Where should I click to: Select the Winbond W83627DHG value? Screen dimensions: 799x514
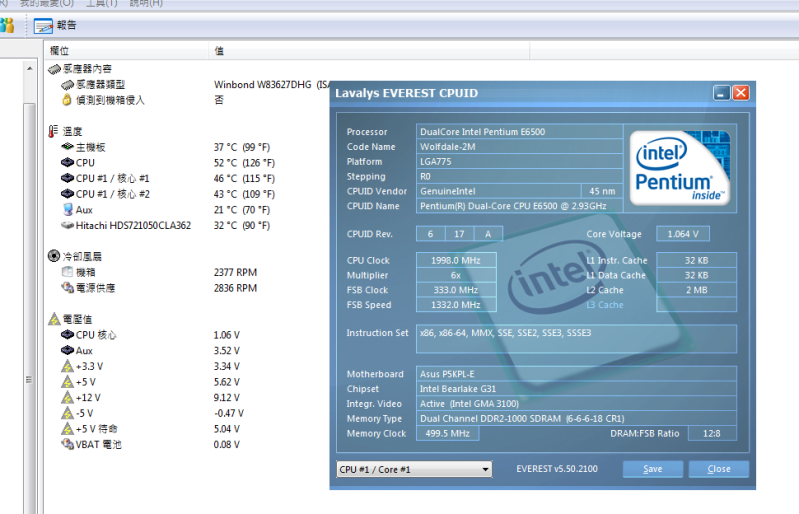click(272, 85)
